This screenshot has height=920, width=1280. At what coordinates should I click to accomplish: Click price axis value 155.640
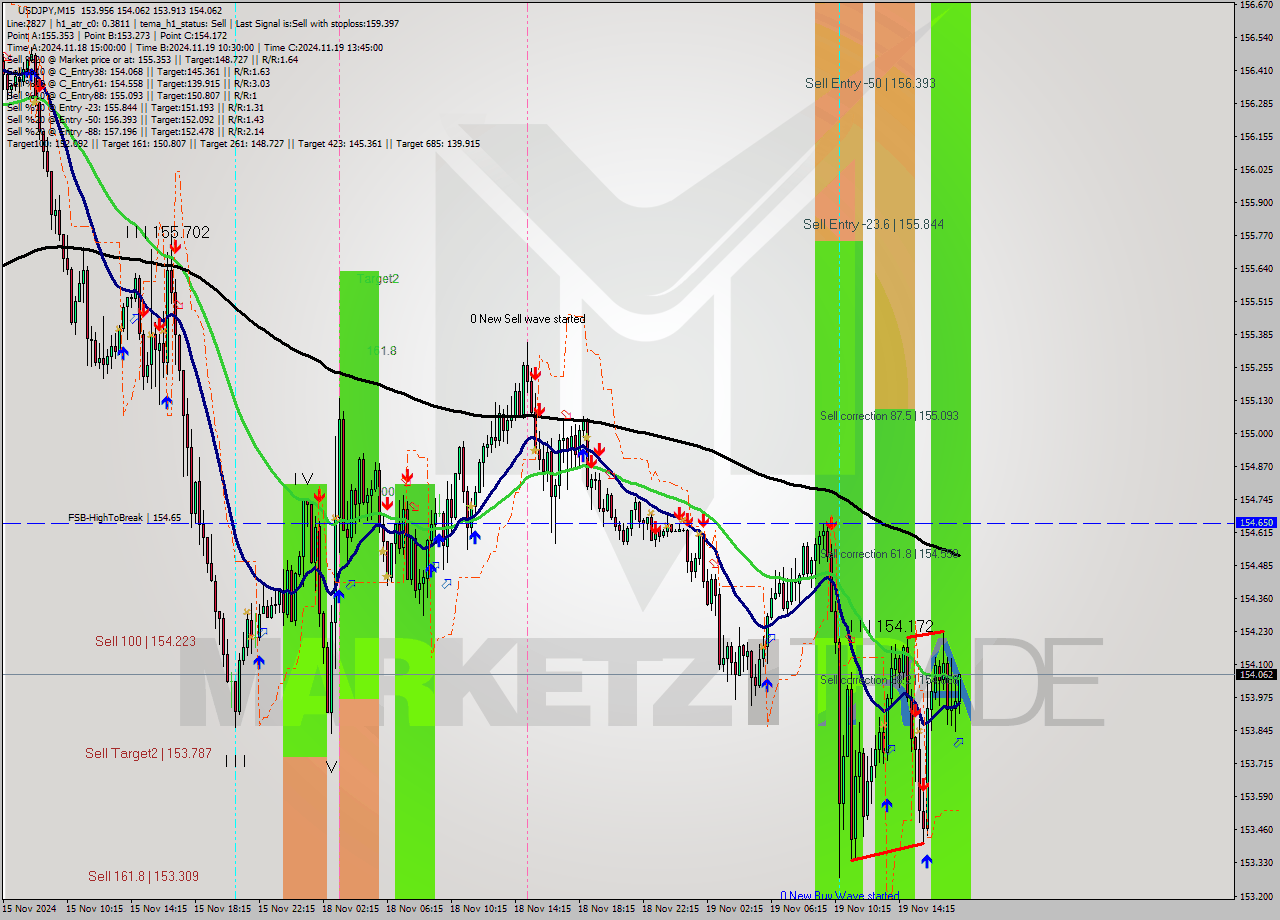(x=1256, y=268)
